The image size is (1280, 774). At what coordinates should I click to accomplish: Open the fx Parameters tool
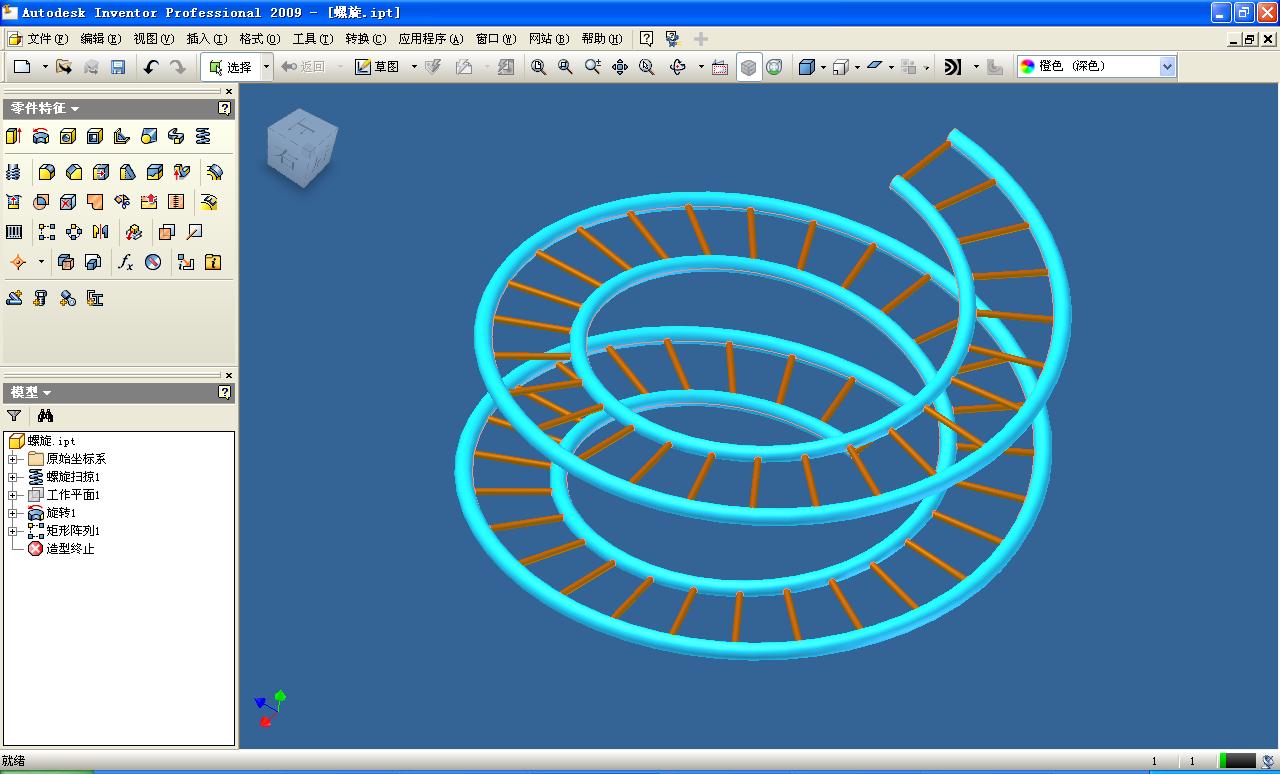126,262
